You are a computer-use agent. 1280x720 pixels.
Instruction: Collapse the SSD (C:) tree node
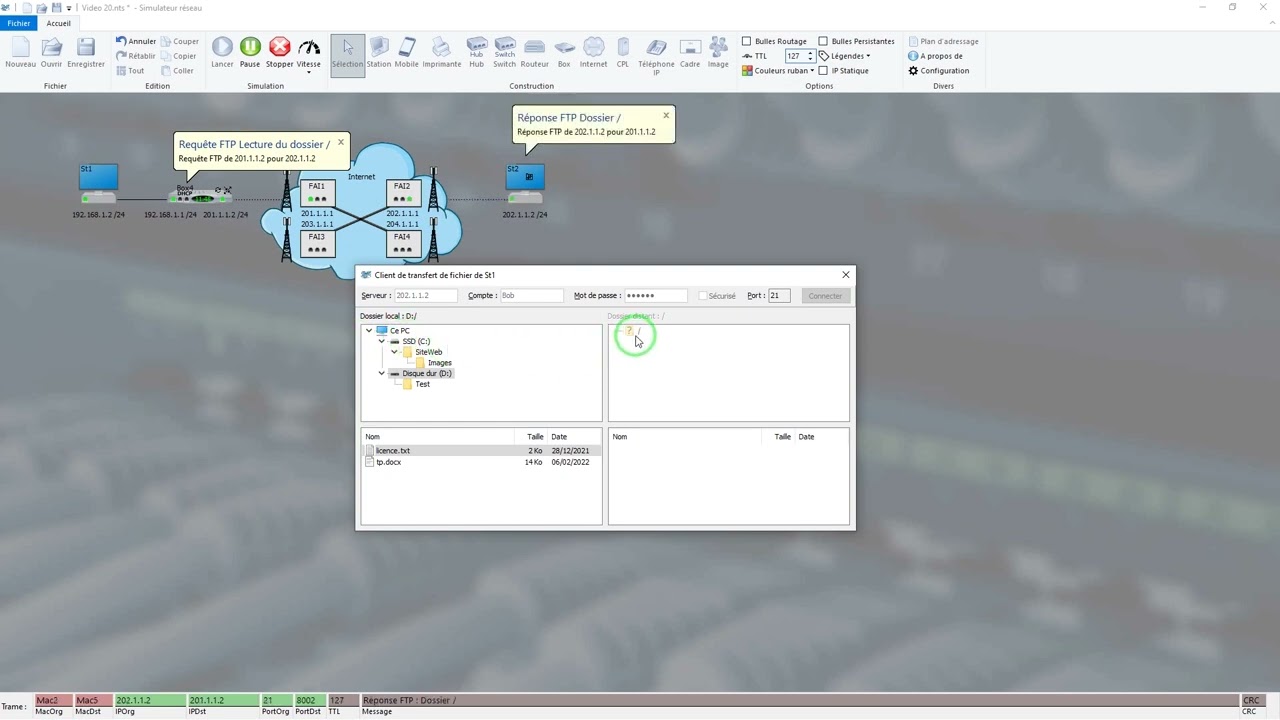(x=382, y=341)
